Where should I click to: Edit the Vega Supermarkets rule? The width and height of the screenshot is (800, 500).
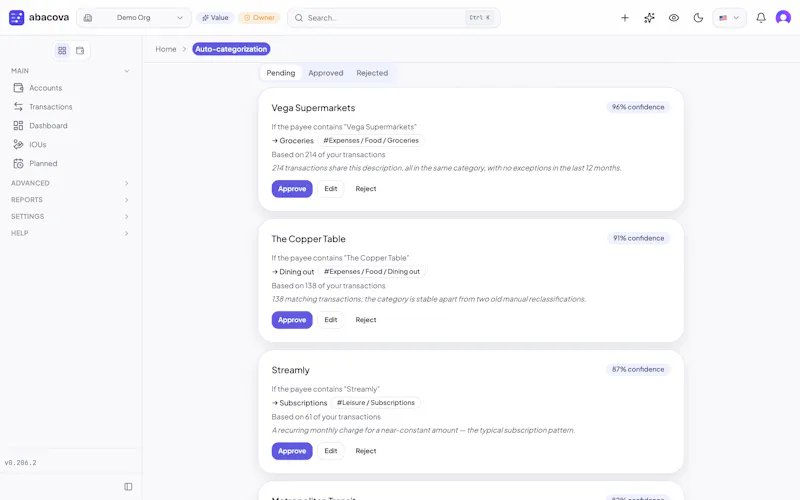[x=331, y=189]
